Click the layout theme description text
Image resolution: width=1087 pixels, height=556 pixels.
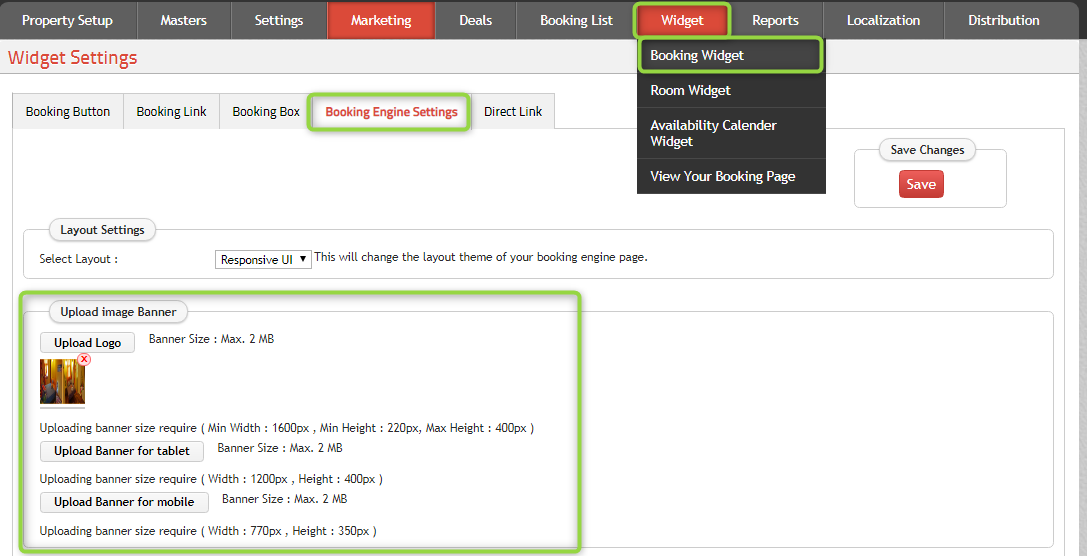click(481, 257)
